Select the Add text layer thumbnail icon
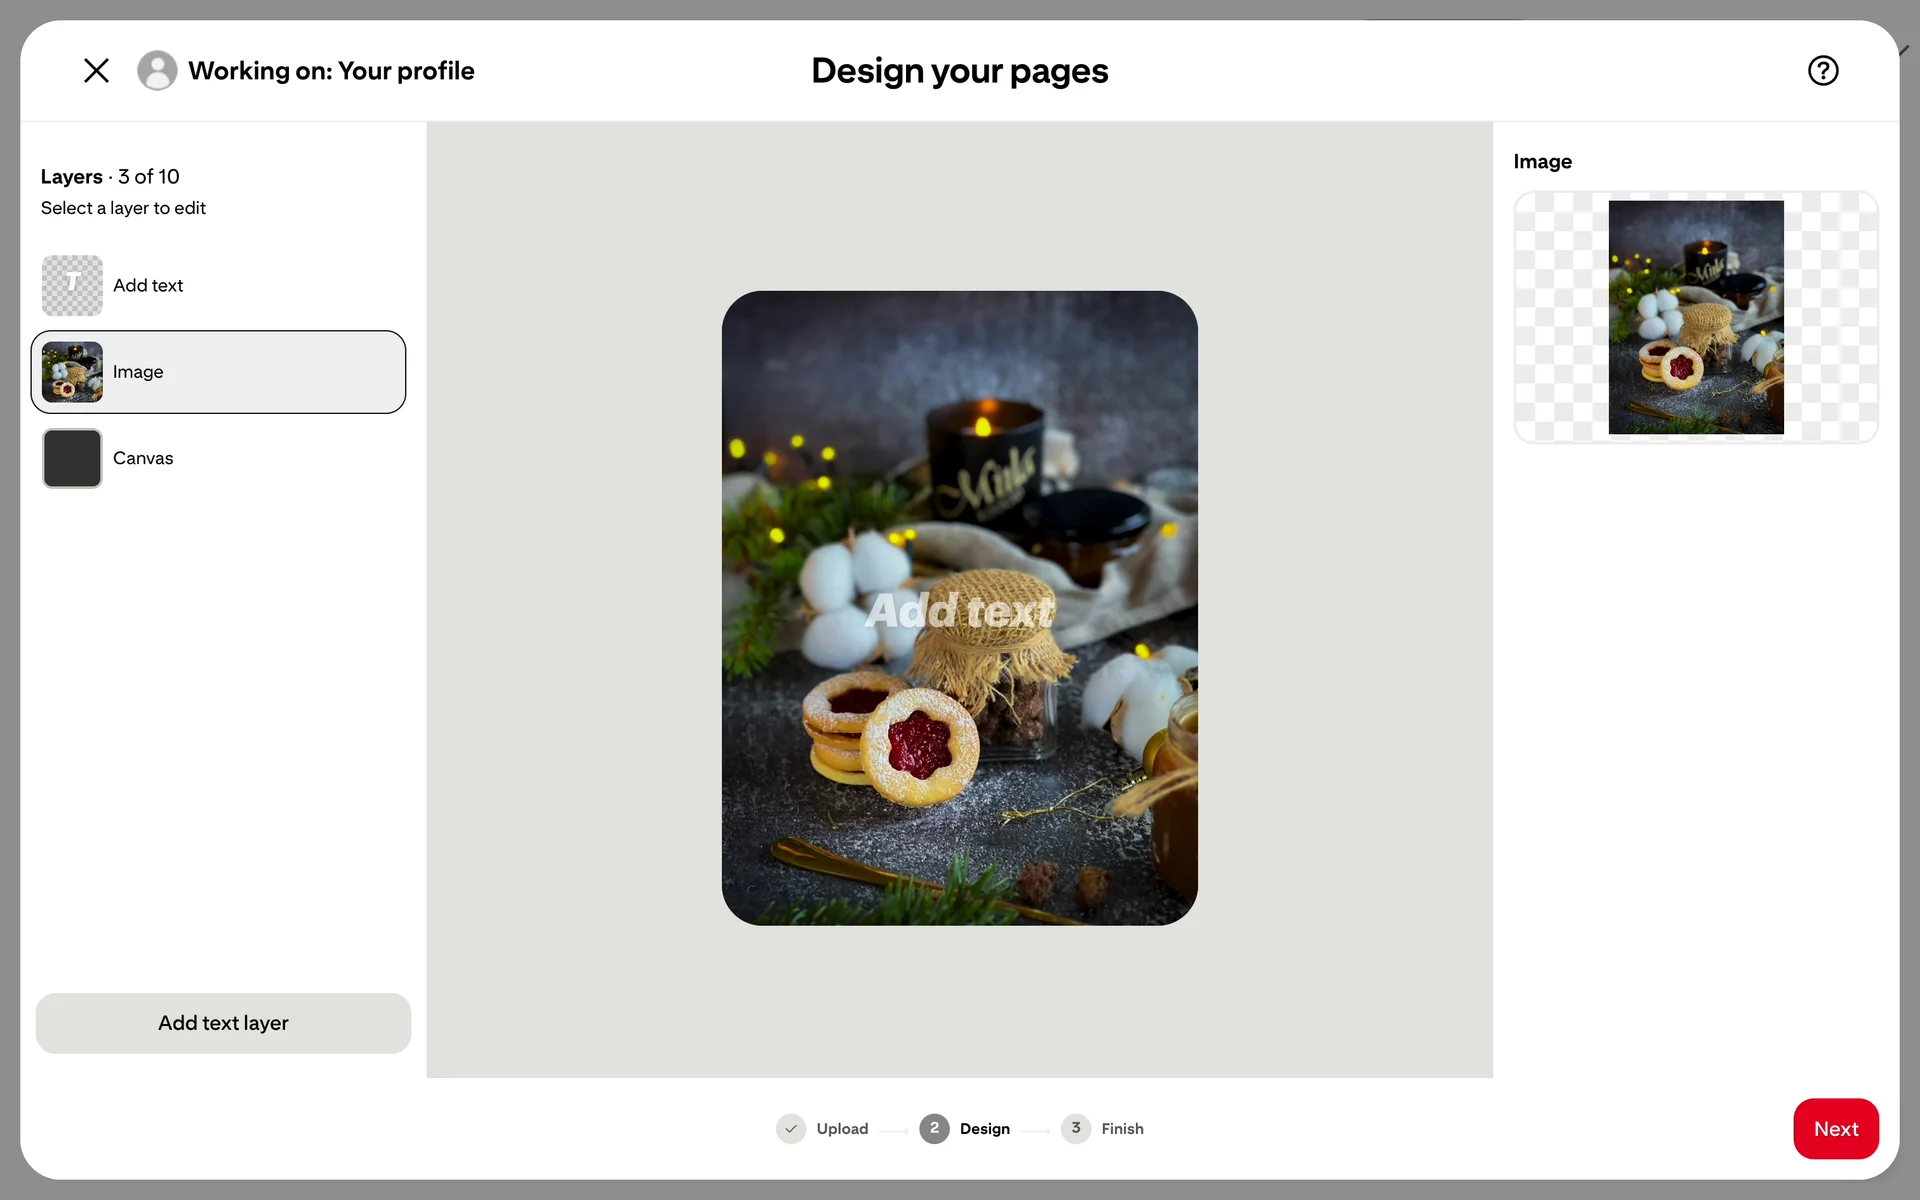This screenshot has width=1920, height=1200. click(x=72, y=285)
